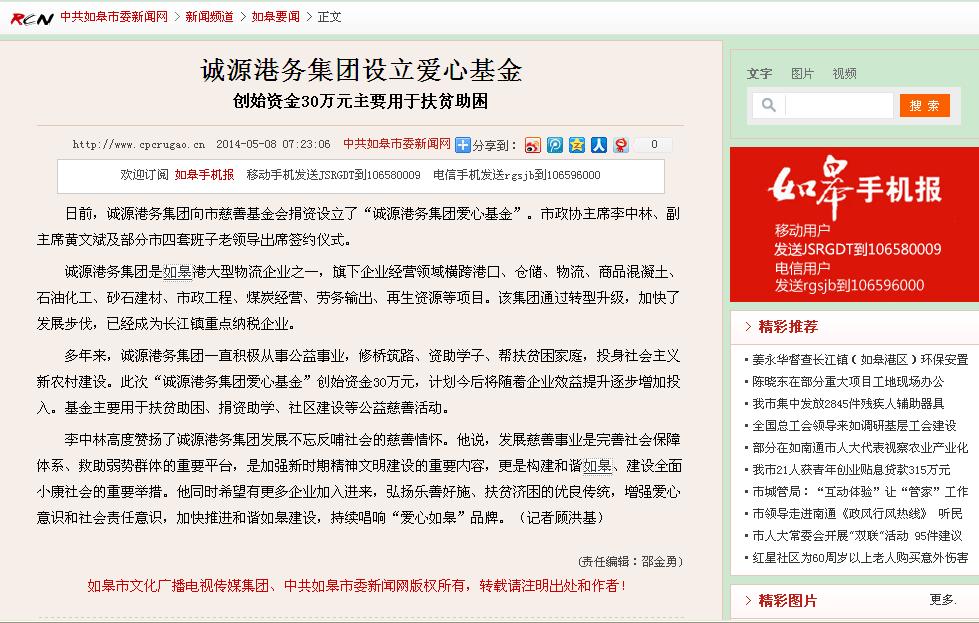The height and width of the screenshot is (623, 979).
Task: Click the 如皋手机报 red banner
Action: tap(854, 224)
